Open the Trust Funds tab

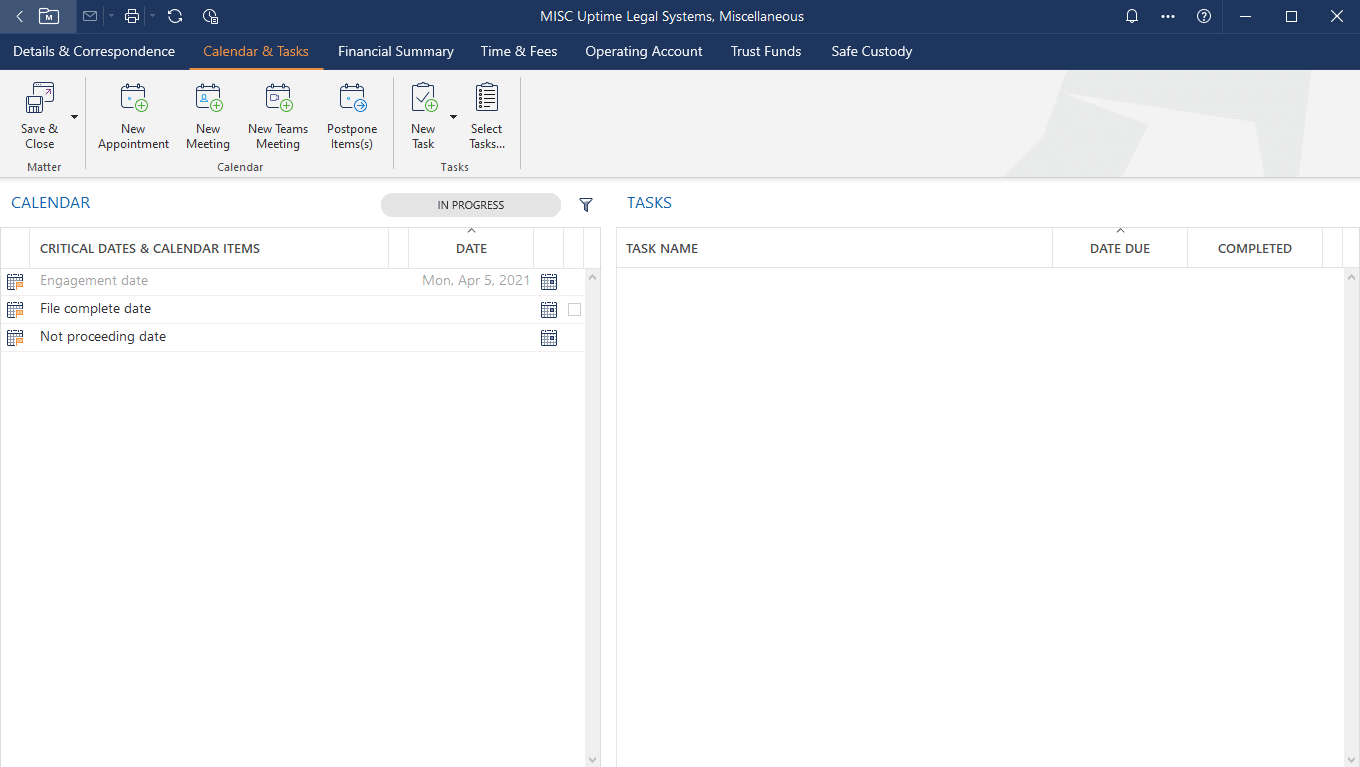coord(765,51)
